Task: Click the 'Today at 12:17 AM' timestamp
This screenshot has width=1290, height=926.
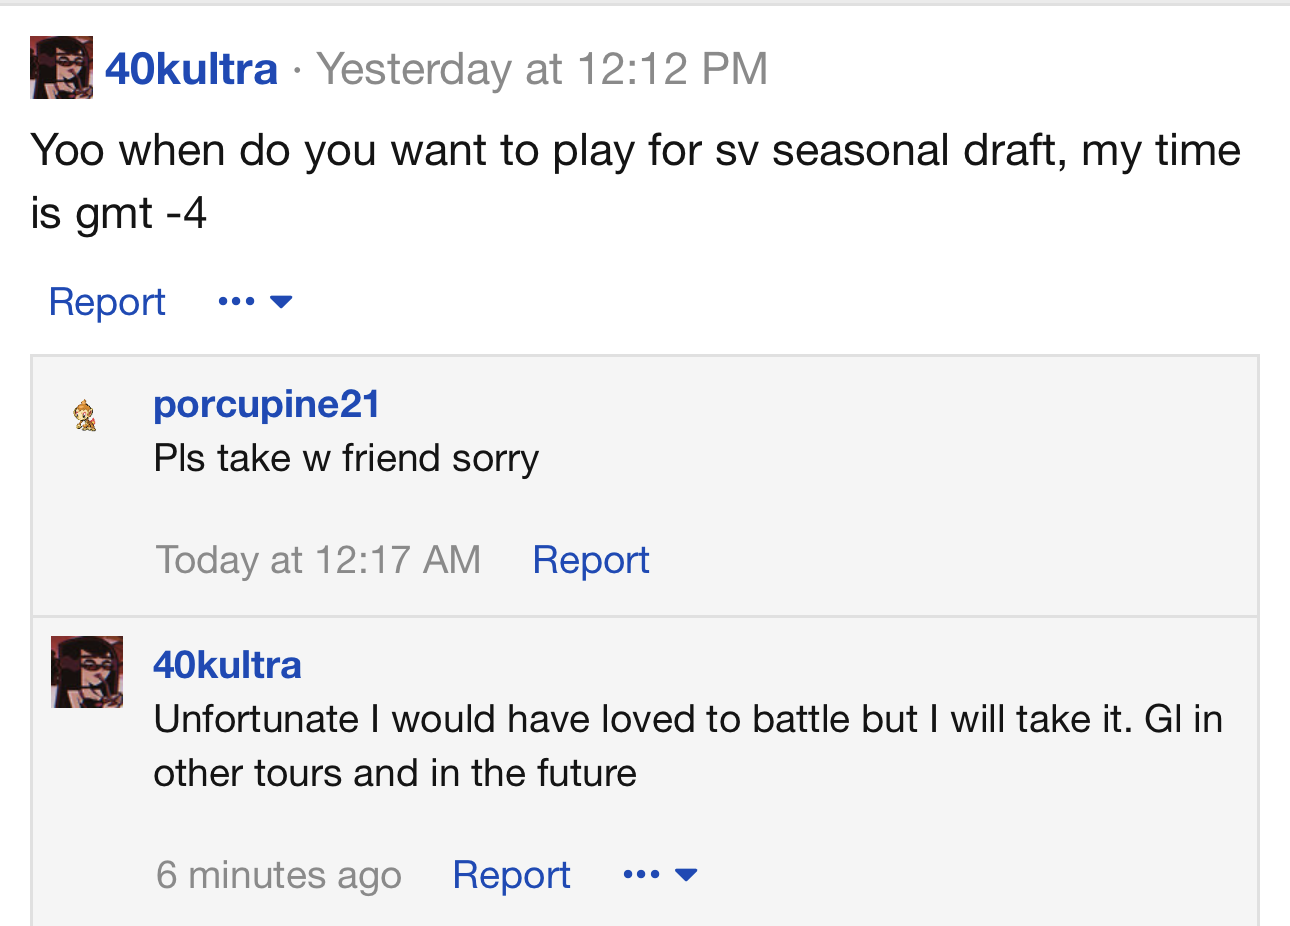Action: click(x=318, y=560)
